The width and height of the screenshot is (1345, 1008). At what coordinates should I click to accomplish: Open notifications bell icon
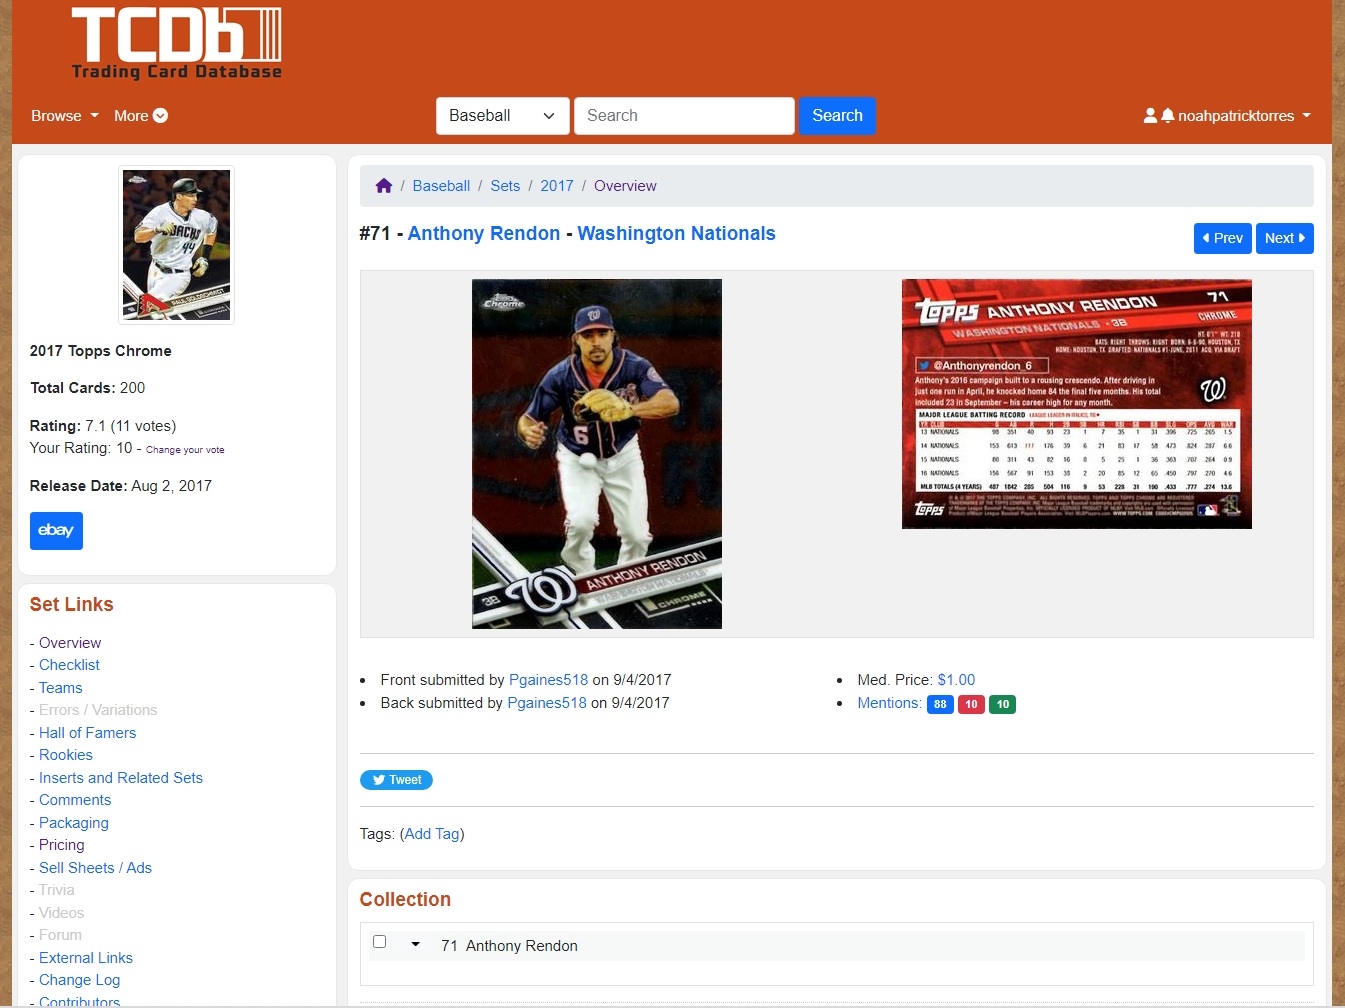[1167, 116]
